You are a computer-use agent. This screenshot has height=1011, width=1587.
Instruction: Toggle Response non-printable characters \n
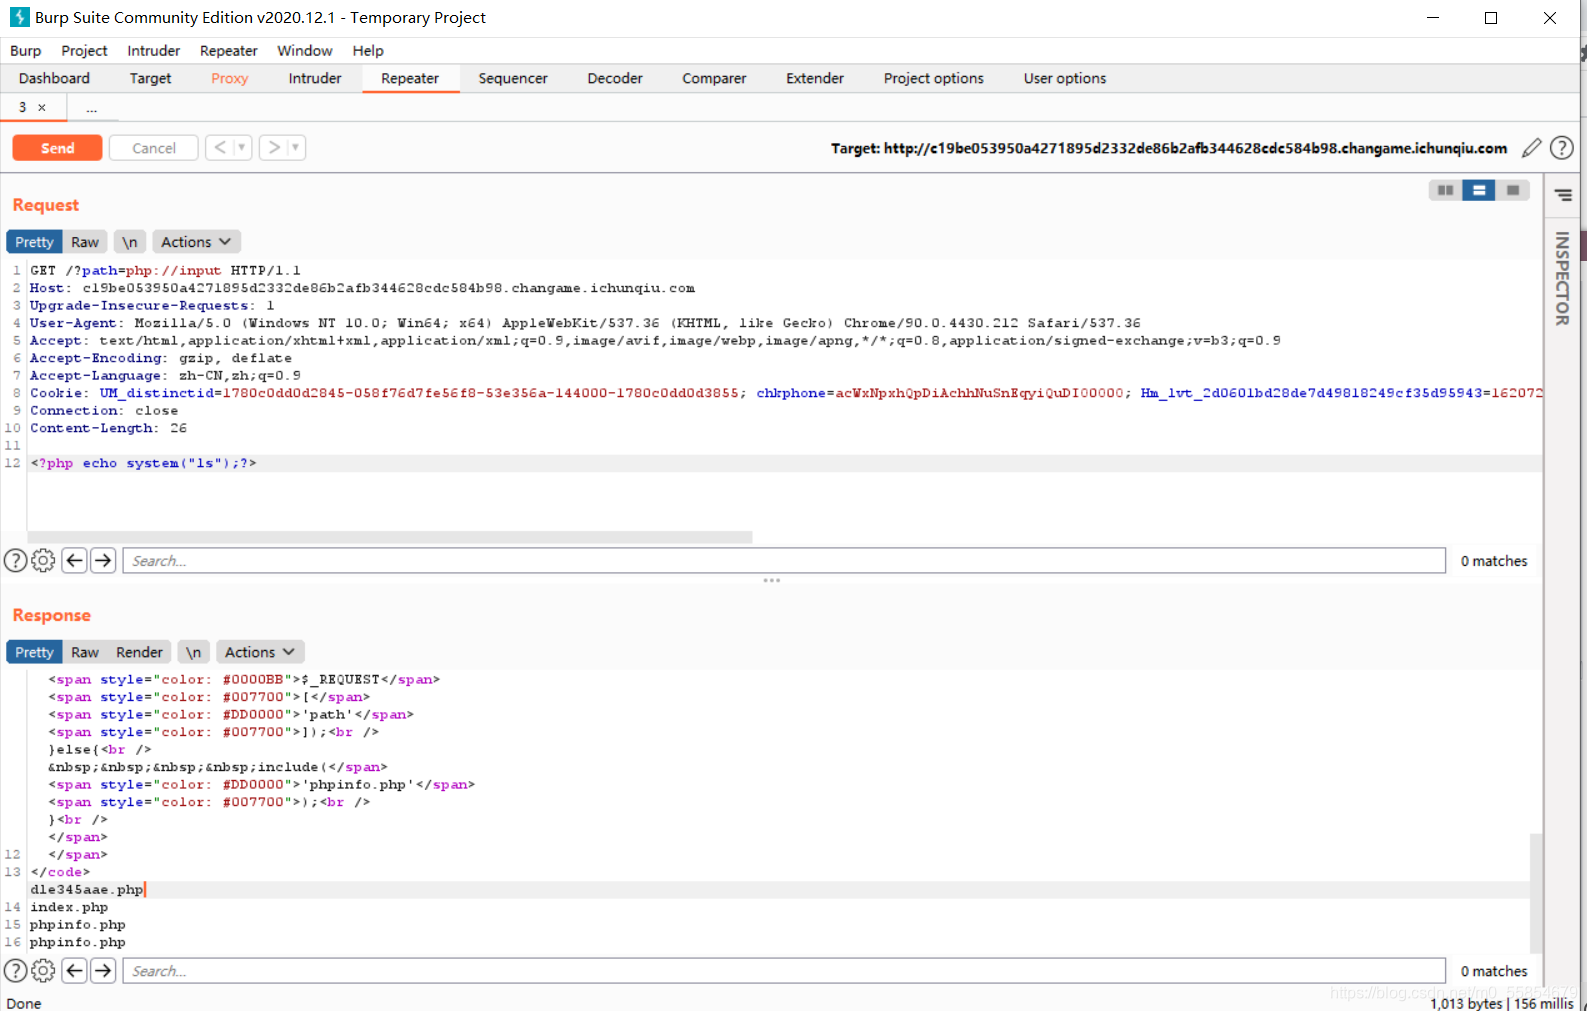pyautogui.click(x=194, y=652)
